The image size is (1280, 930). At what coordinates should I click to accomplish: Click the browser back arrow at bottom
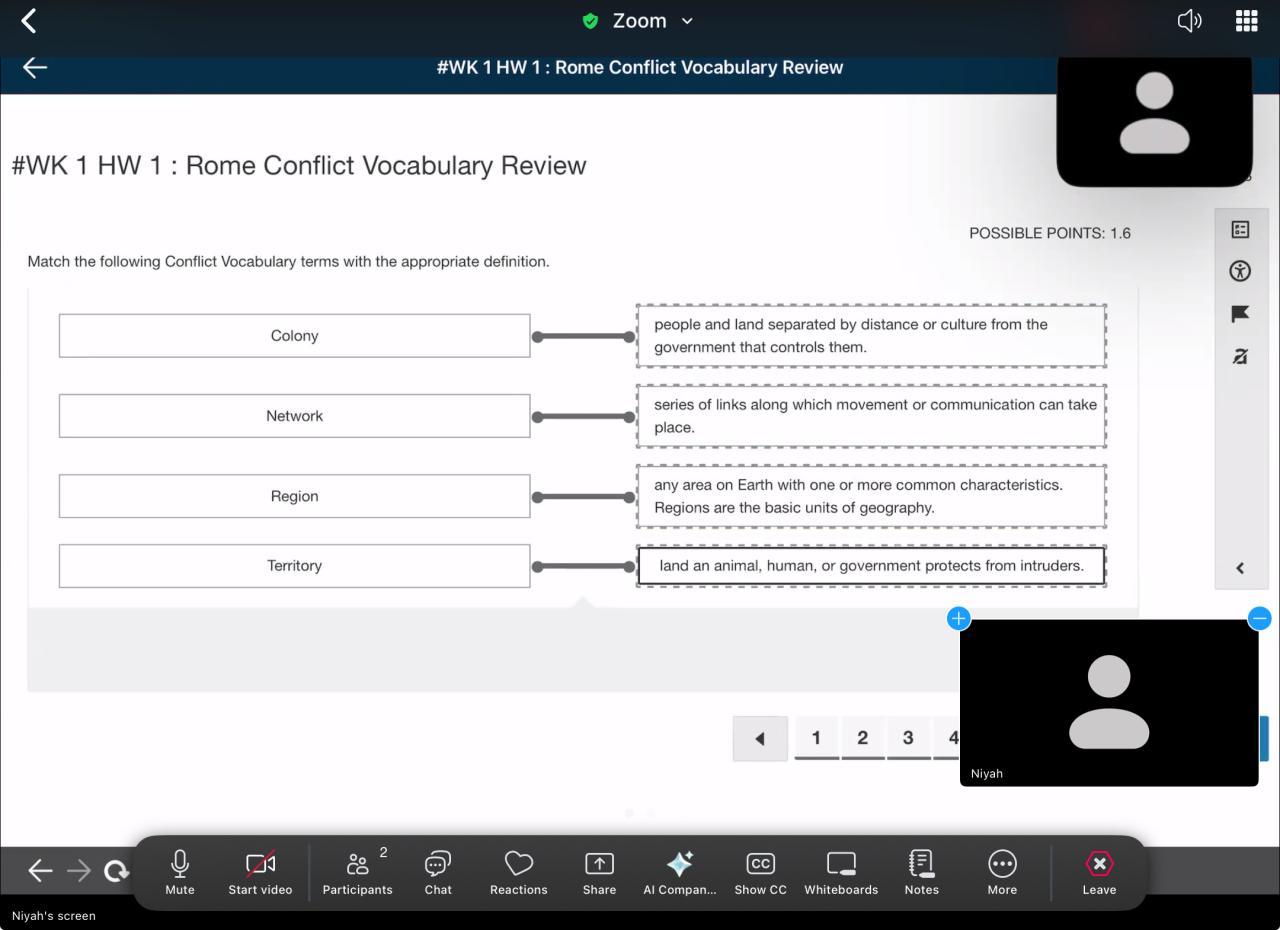40,871
